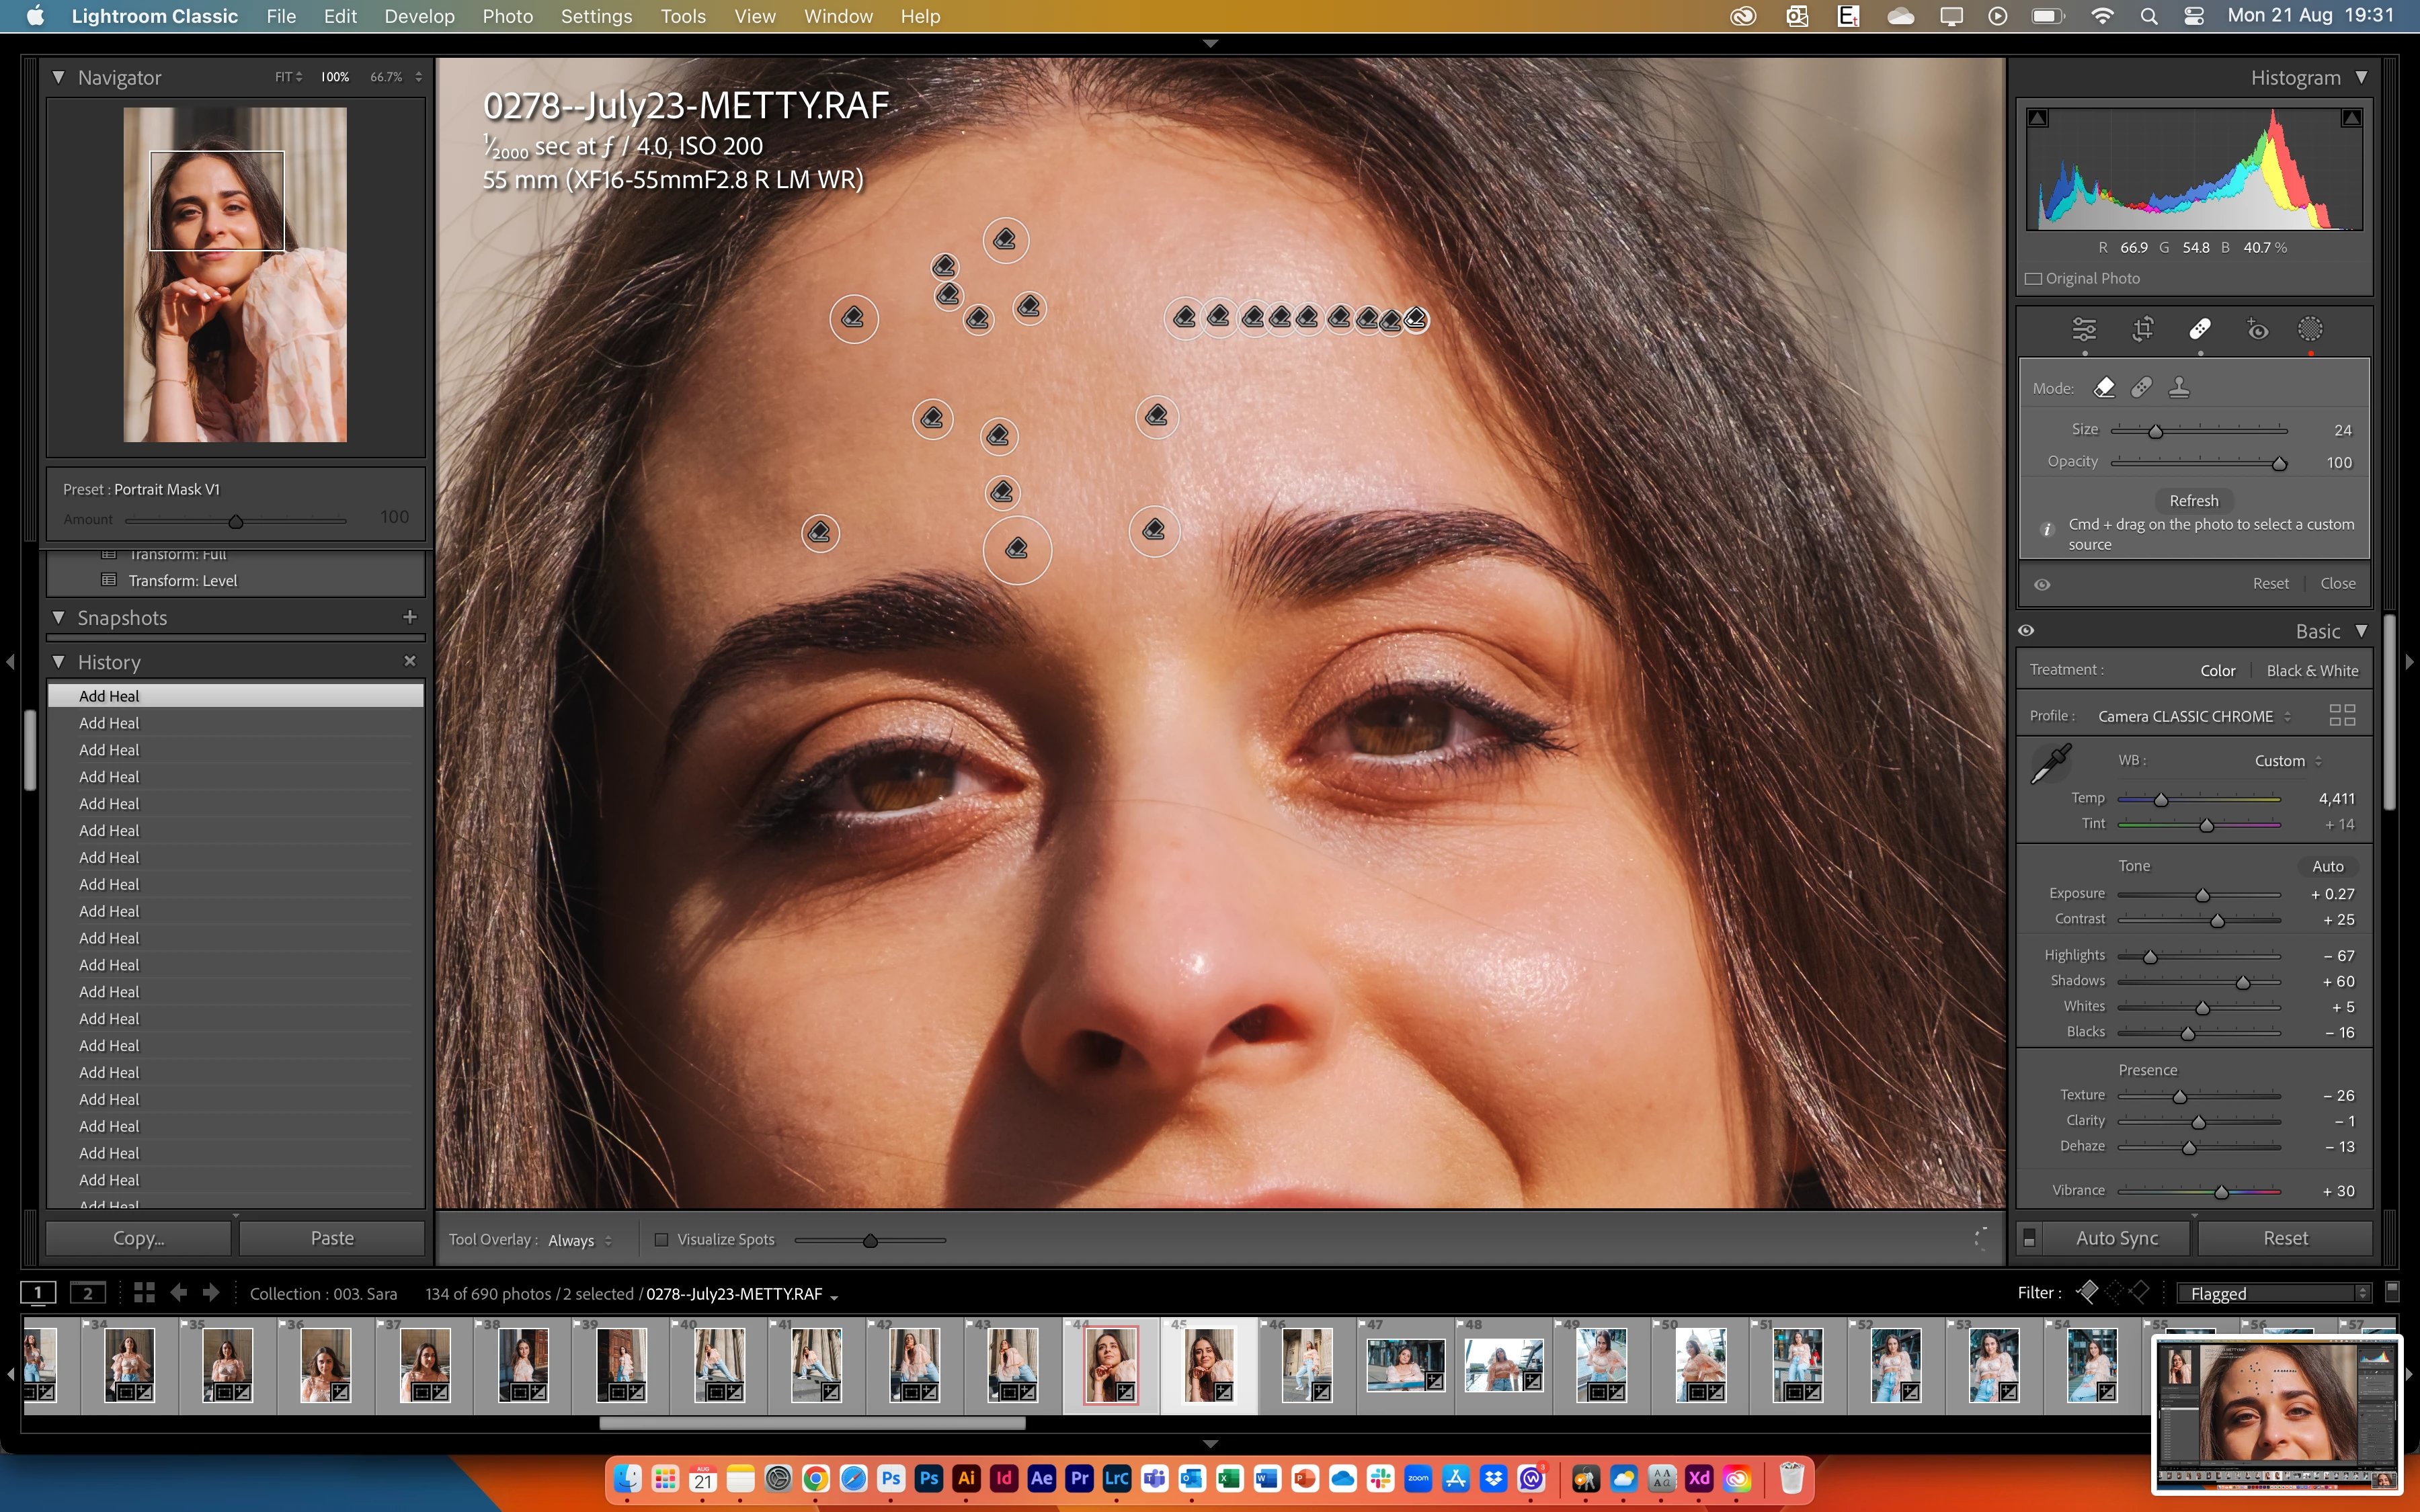Viewport: 2420px width, 1512px height.
Task: Check the Original Photo box
Action: [2034, 278]
